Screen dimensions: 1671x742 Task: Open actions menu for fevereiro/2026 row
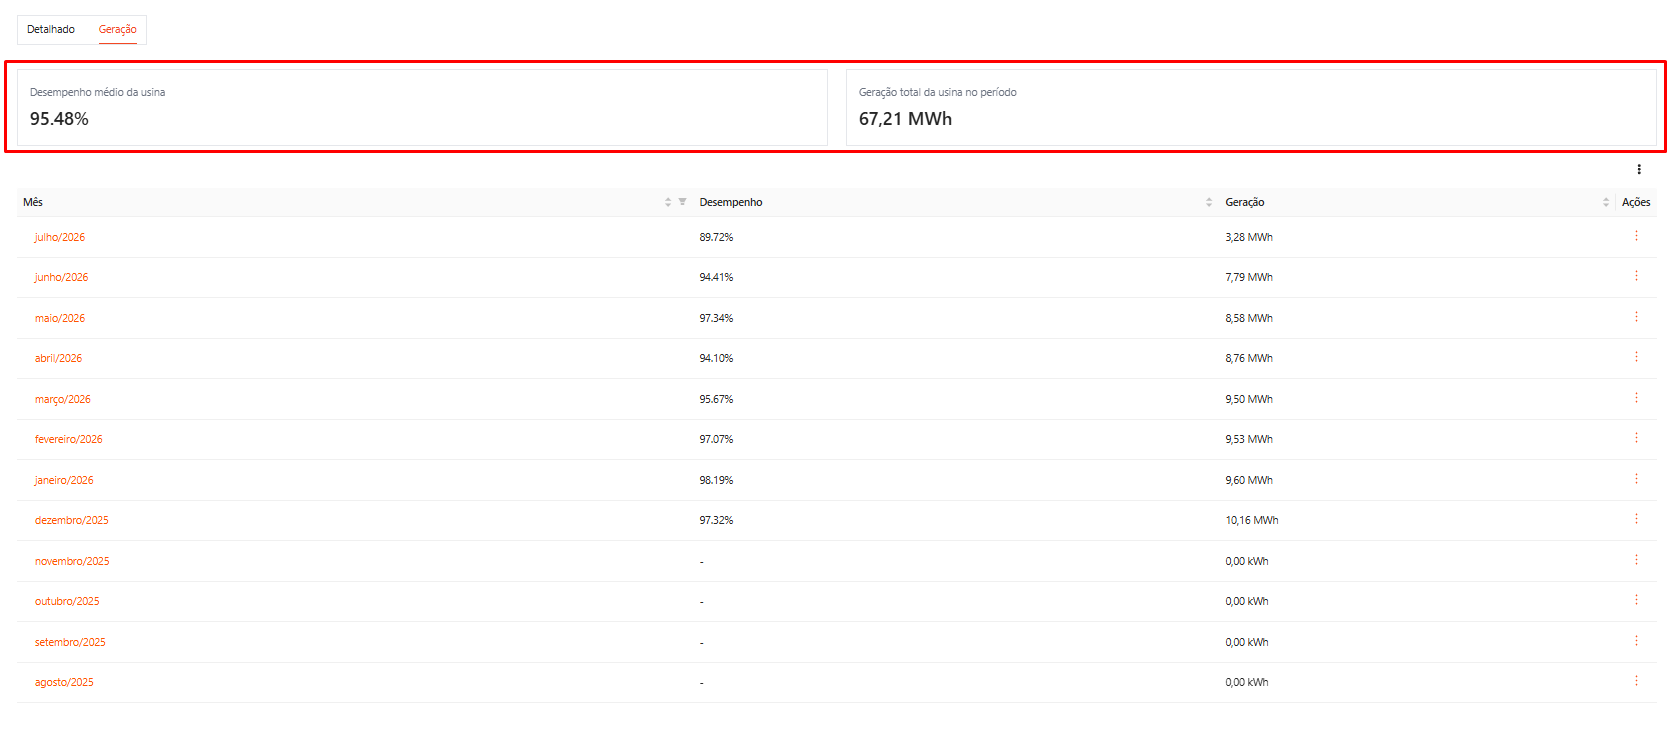coord(1636,438)
